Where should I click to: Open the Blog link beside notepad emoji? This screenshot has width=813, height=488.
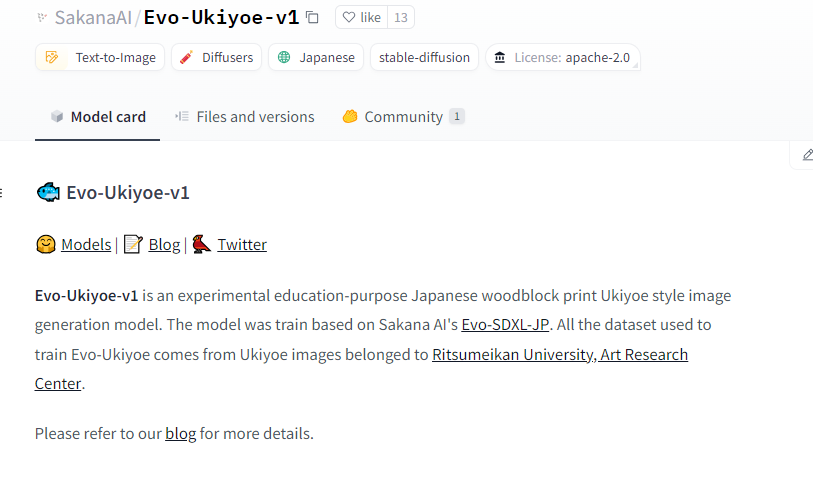(164, 244)
